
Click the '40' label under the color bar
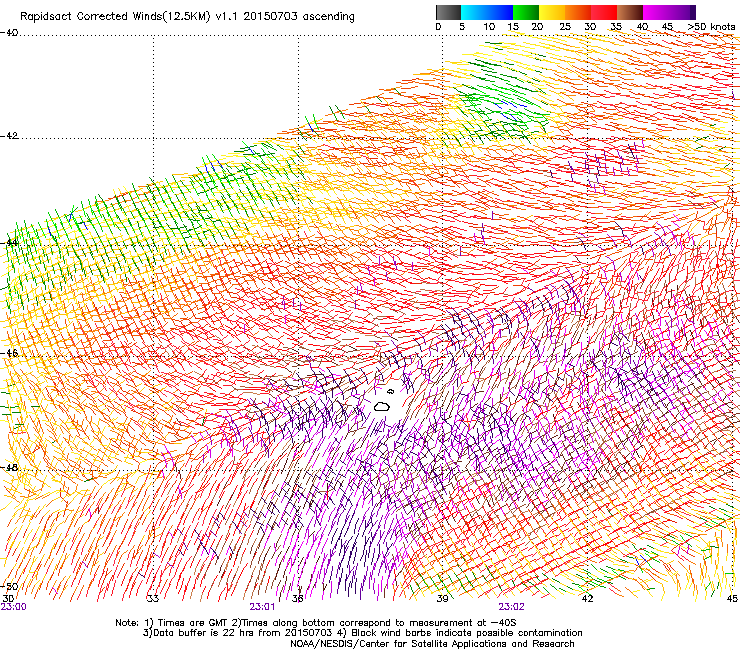(x=642, y=27)
